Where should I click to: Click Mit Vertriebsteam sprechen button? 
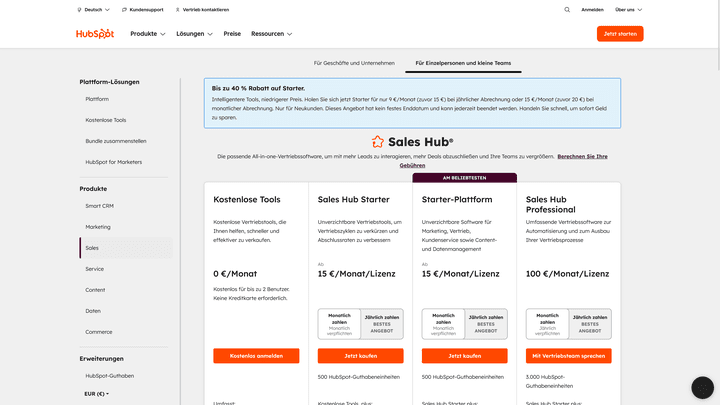click(x=568, y=356)
